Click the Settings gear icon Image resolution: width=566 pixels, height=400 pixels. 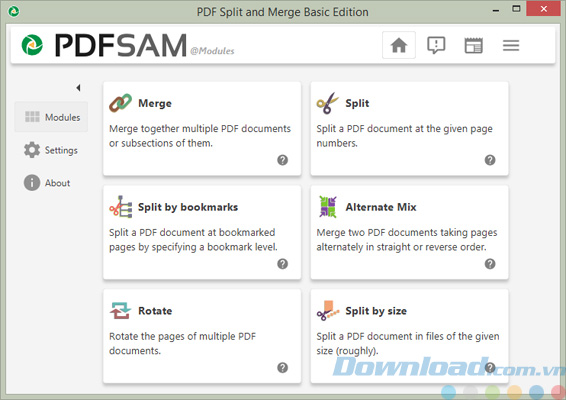32,150
